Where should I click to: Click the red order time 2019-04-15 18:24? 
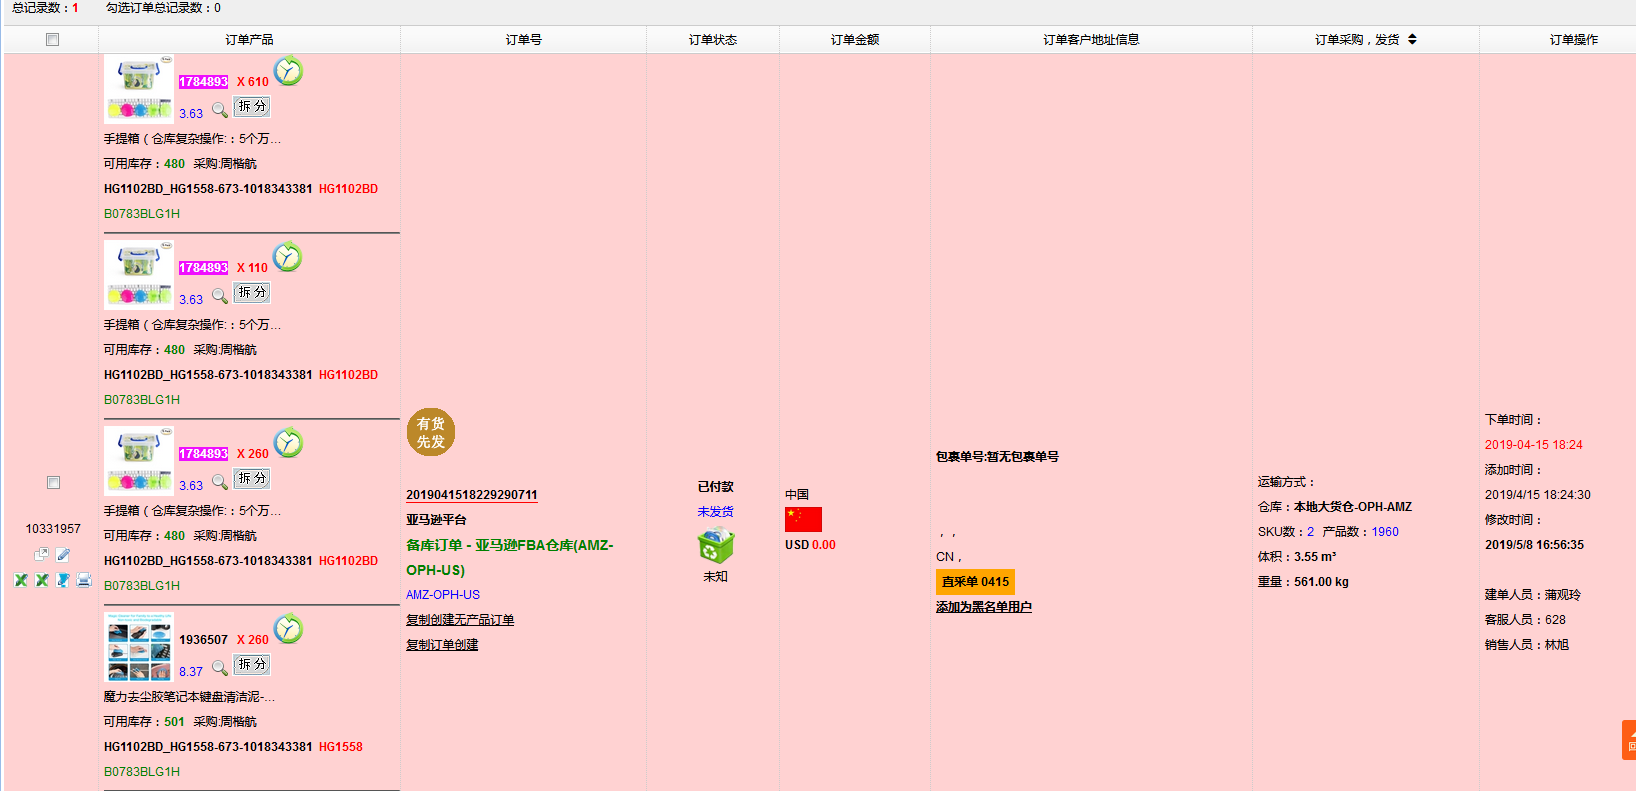point(1534,445)
